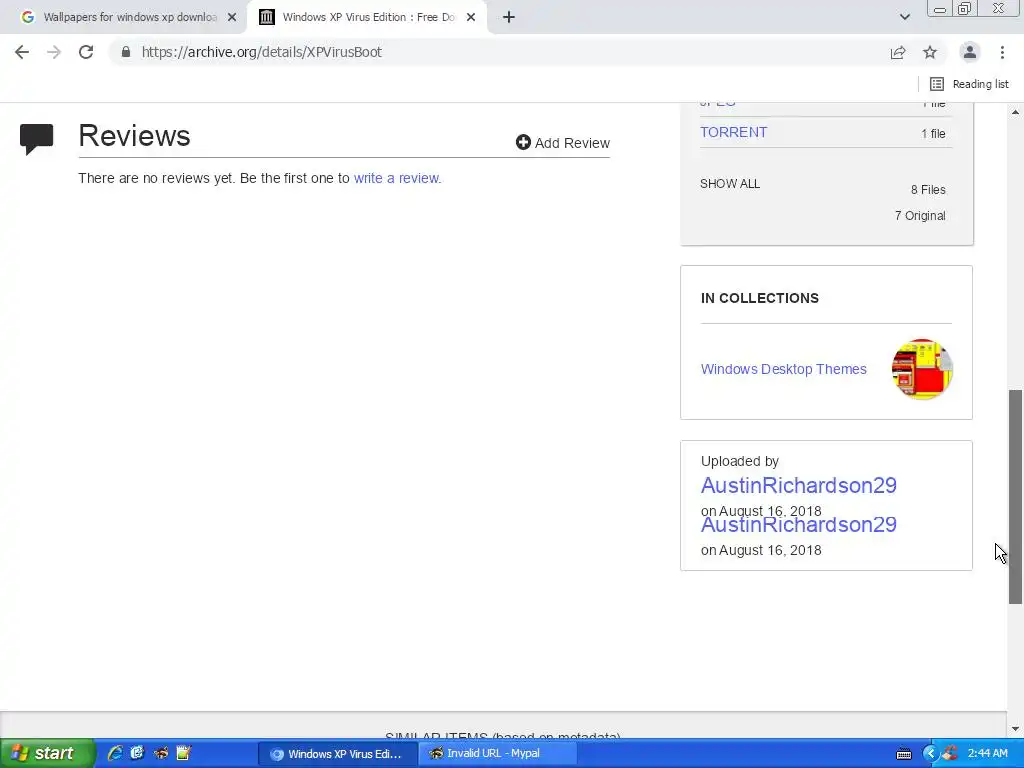Click the archive.org tab favicon
1024x768 pixels.
pos(266,18)
